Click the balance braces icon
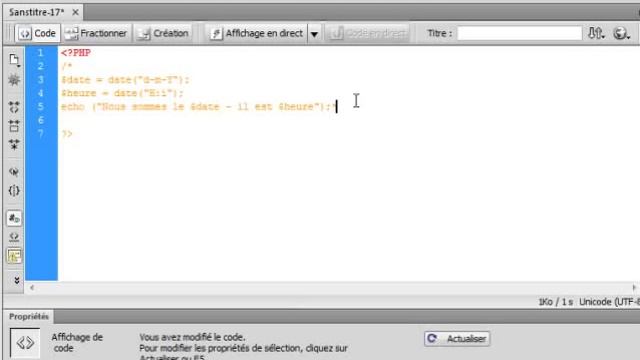Viewport: 640px width, 360px height. point(14,191)
